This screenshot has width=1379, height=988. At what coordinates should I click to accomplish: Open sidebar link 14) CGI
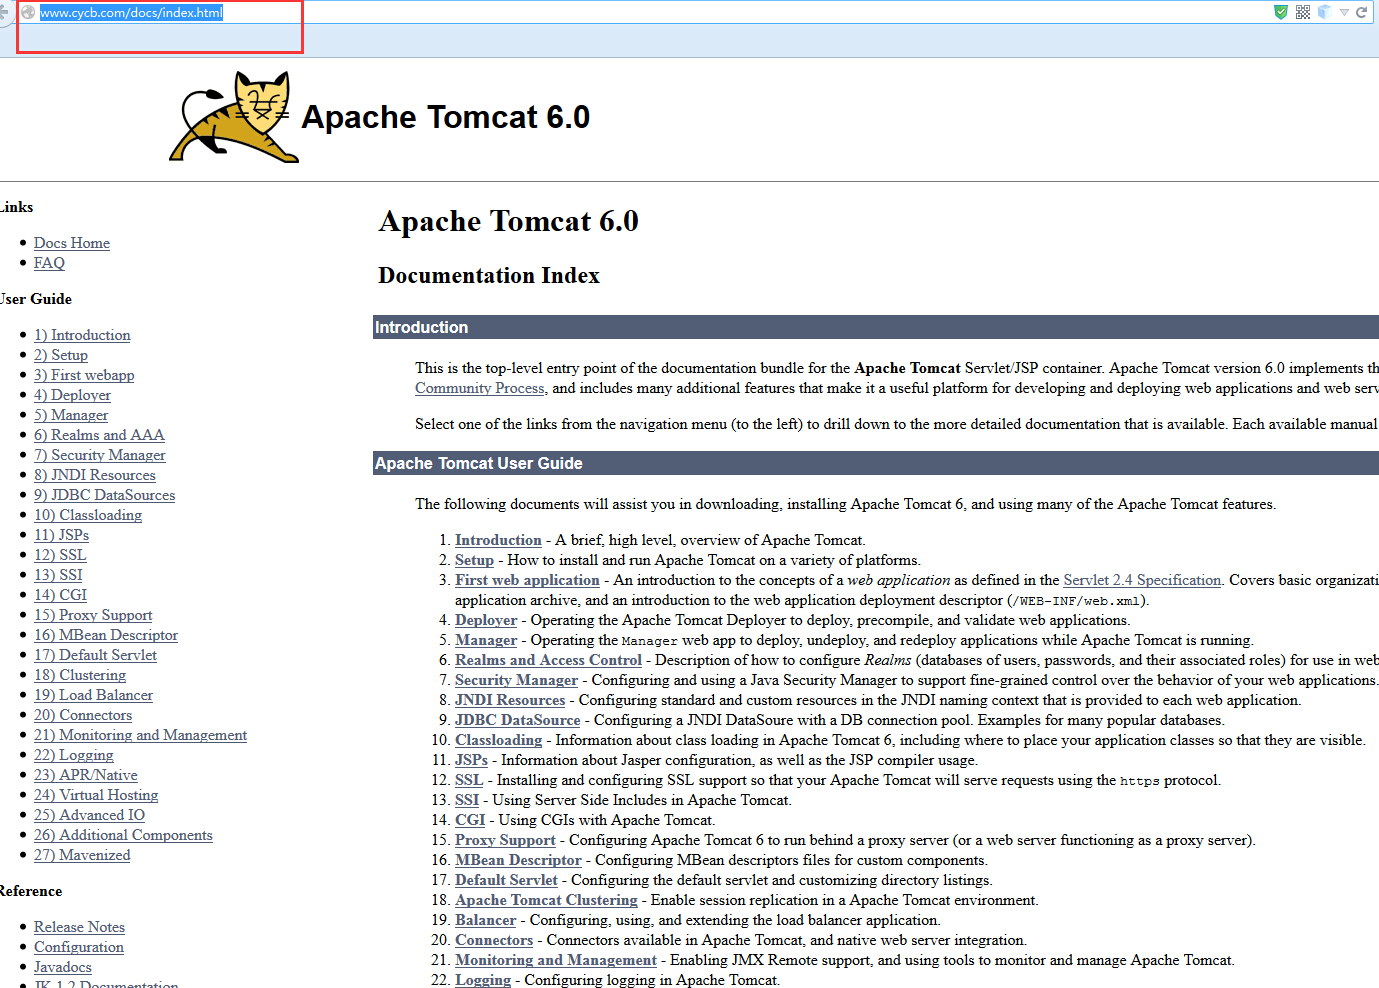point(60,595)
